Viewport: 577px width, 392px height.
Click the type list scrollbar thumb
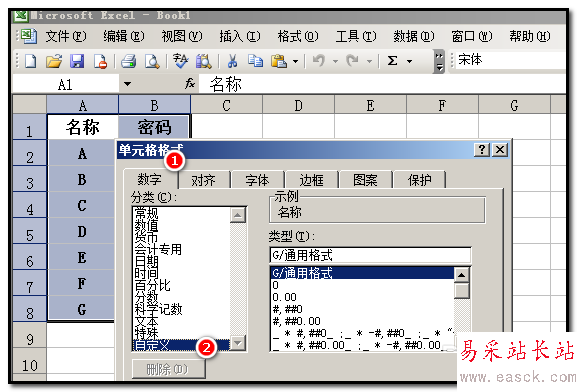pos(461,290)
